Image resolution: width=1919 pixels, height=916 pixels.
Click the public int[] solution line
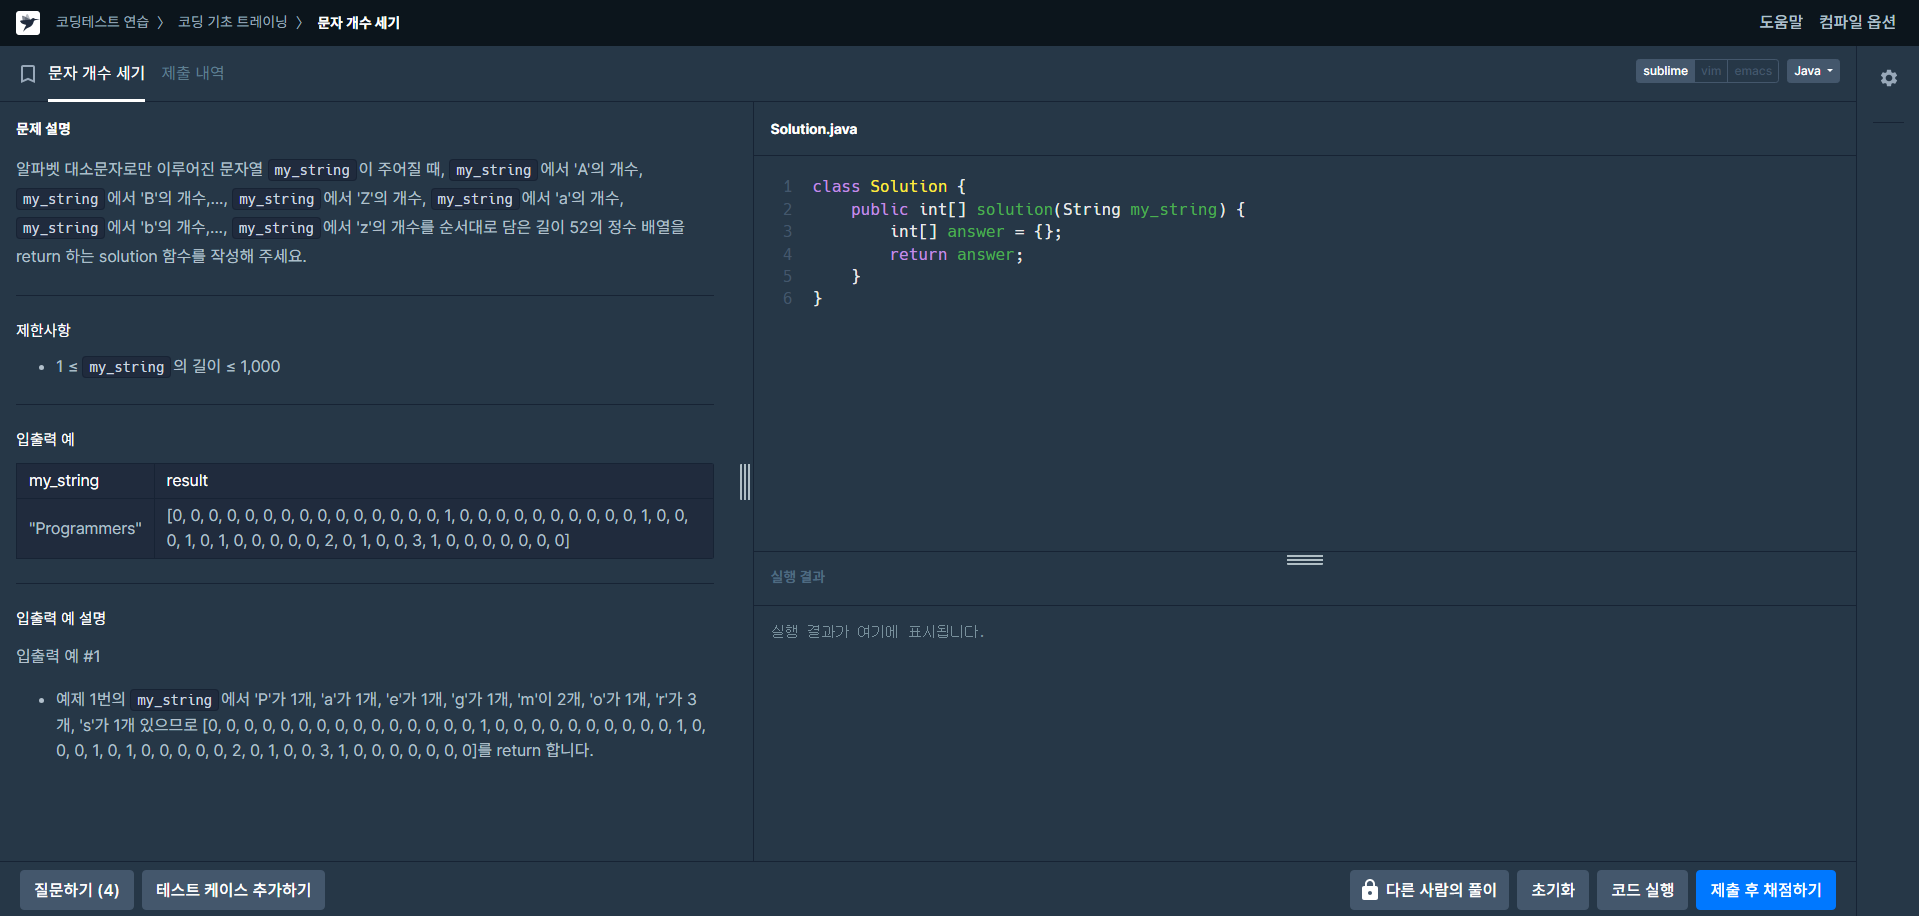pos(1048,210)
